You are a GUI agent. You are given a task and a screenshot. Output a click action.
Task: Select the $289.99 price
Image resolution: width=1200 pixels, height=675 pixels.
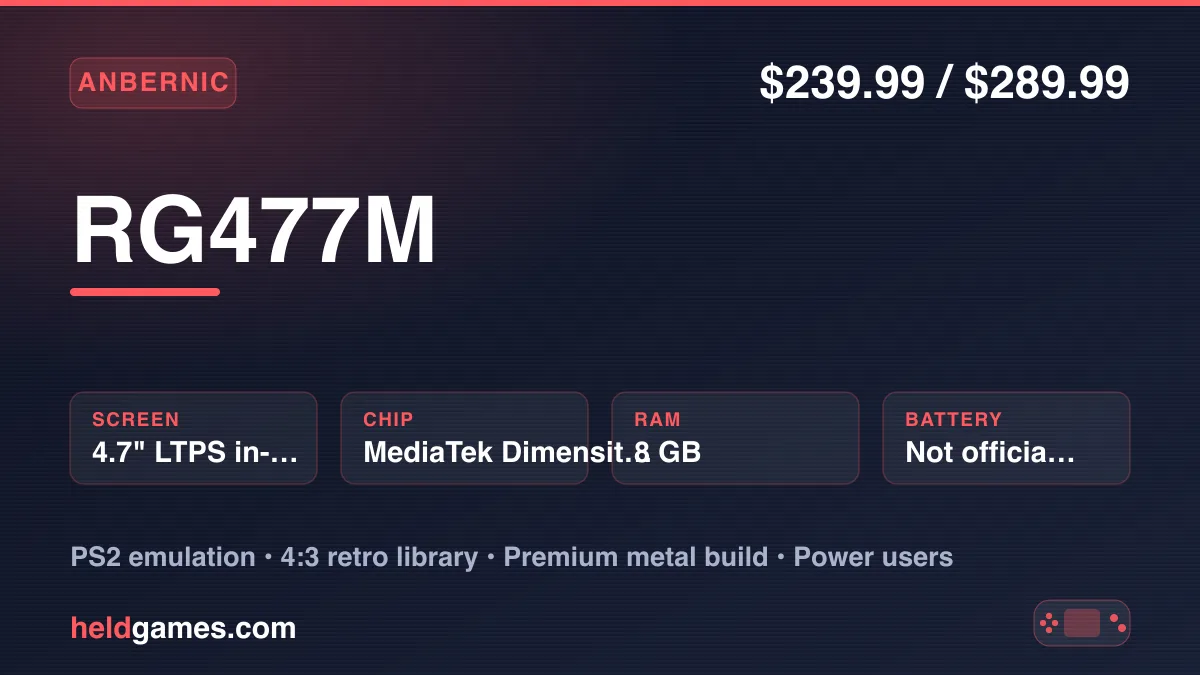[1047, 83]
